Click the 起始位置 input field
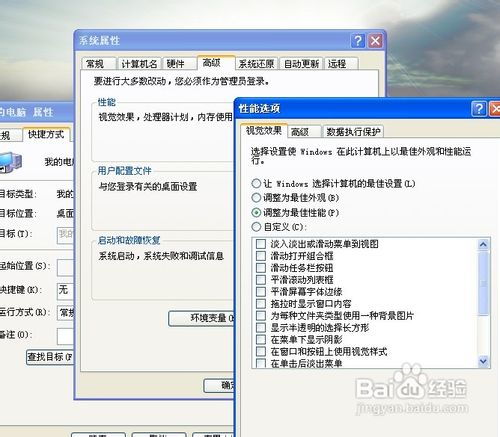 tap(65, 267)
